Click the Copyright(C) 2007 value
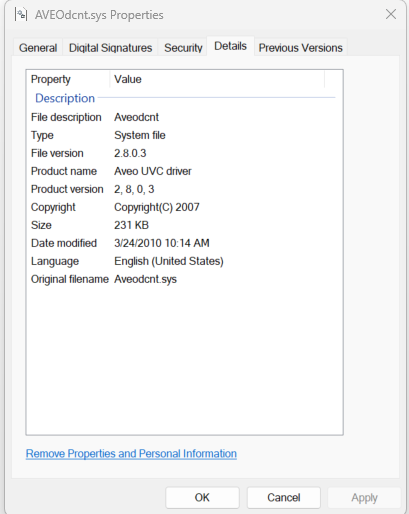 pyautogui.click(x=157, y=207)
